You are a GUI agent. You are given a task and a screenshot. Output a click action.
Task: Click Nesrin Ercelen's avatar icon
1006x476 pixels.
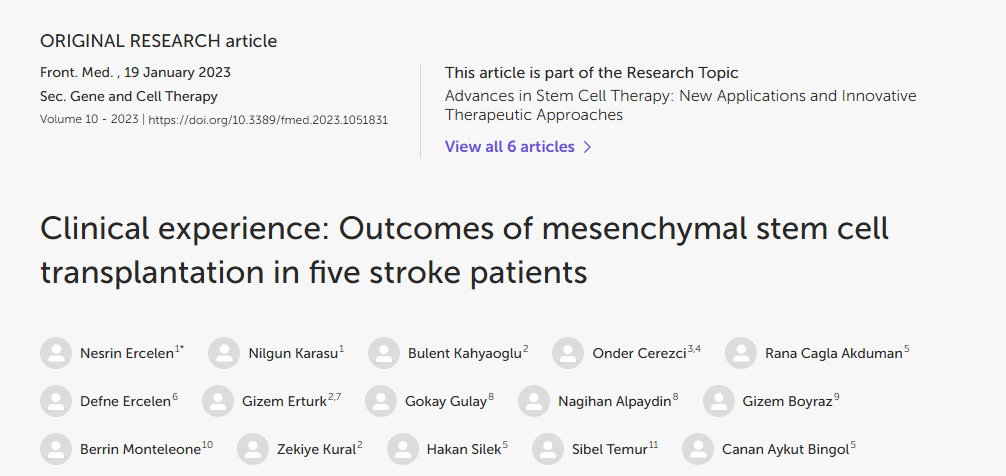[x=56, y=353]
